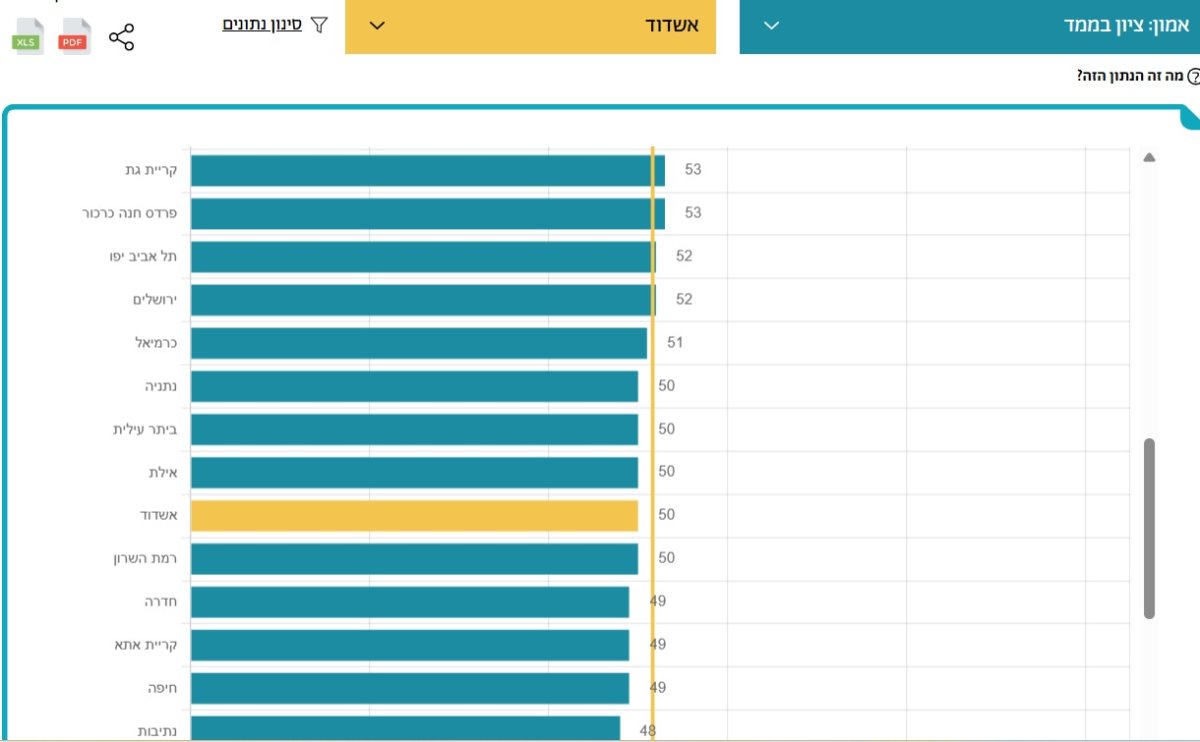The width and height of the screenshot is (1200, 742).
Task: Click the share icon
Action: [x=121, y=38]
